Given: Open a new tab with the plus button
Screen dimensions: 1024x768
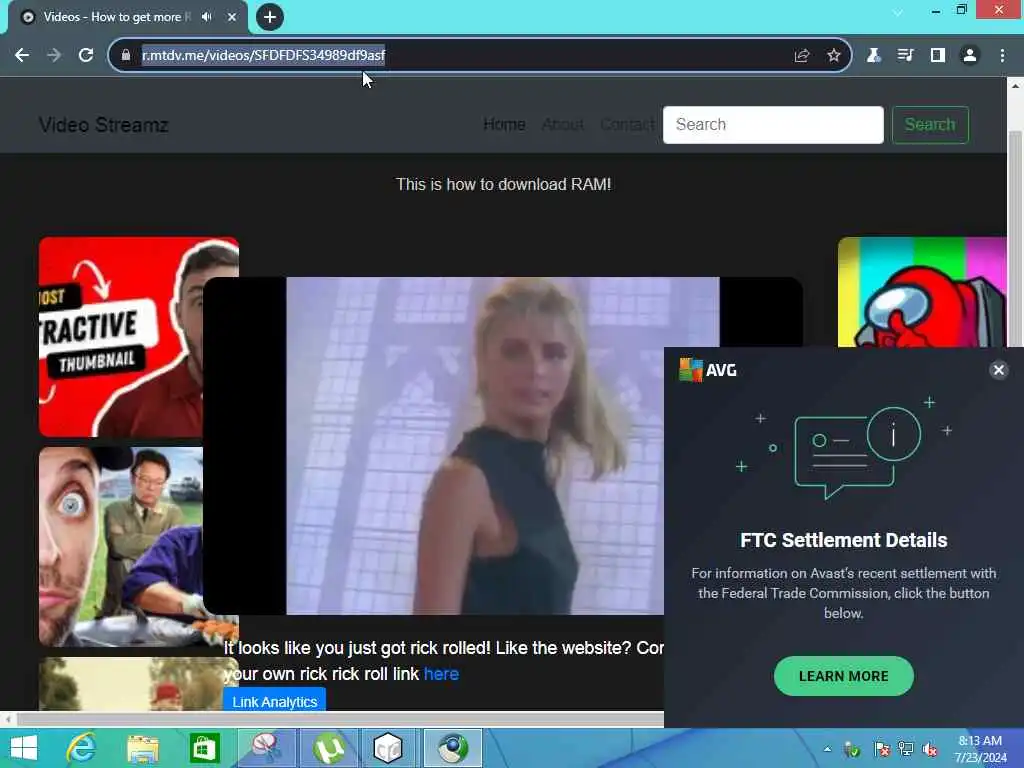Looking at the screenshot, I should (x=270, y=17).
